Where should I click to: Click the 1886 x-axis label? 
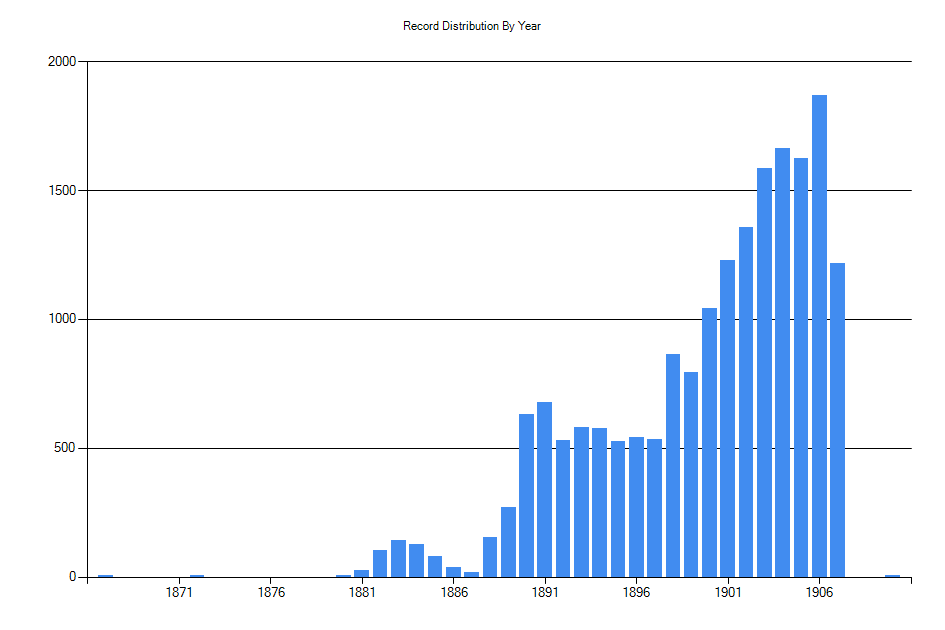pos(454,593)
